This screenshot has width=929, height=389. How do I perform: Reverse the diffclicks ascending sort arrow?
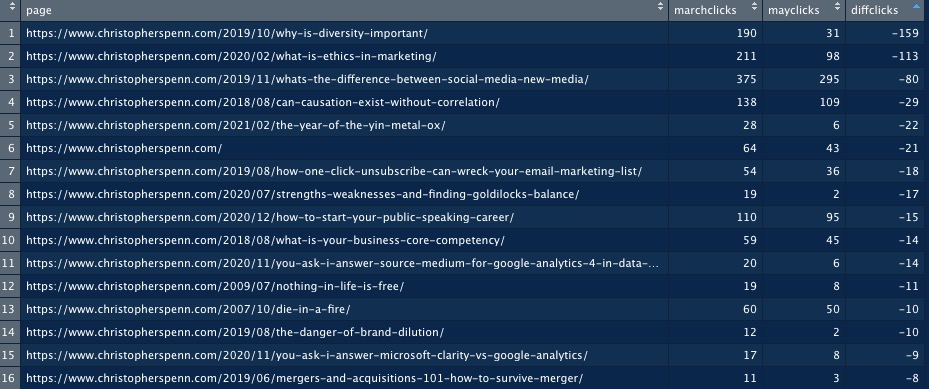point(917,6)
